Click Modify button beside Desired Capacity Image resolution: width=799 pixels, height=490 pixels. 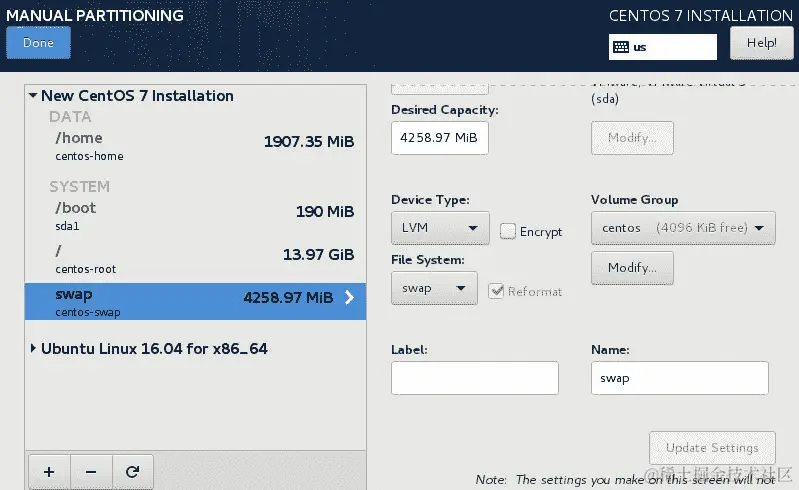[632, 138]
